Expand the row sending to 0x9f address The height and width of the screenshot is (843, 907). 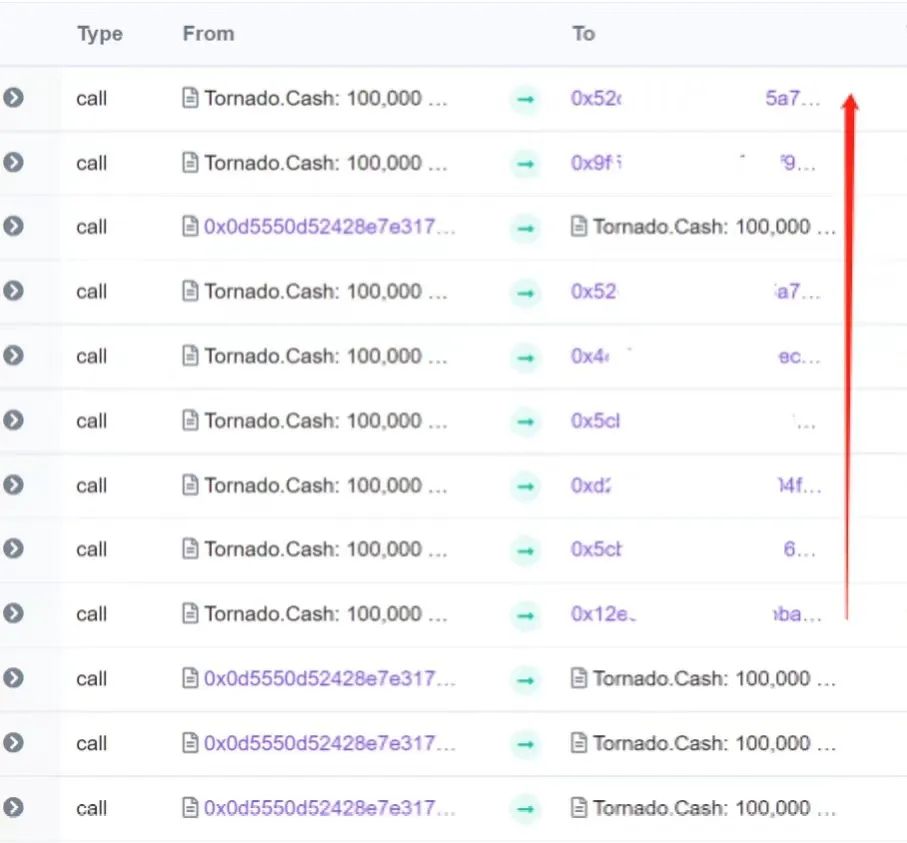click(x=13, y=162)
